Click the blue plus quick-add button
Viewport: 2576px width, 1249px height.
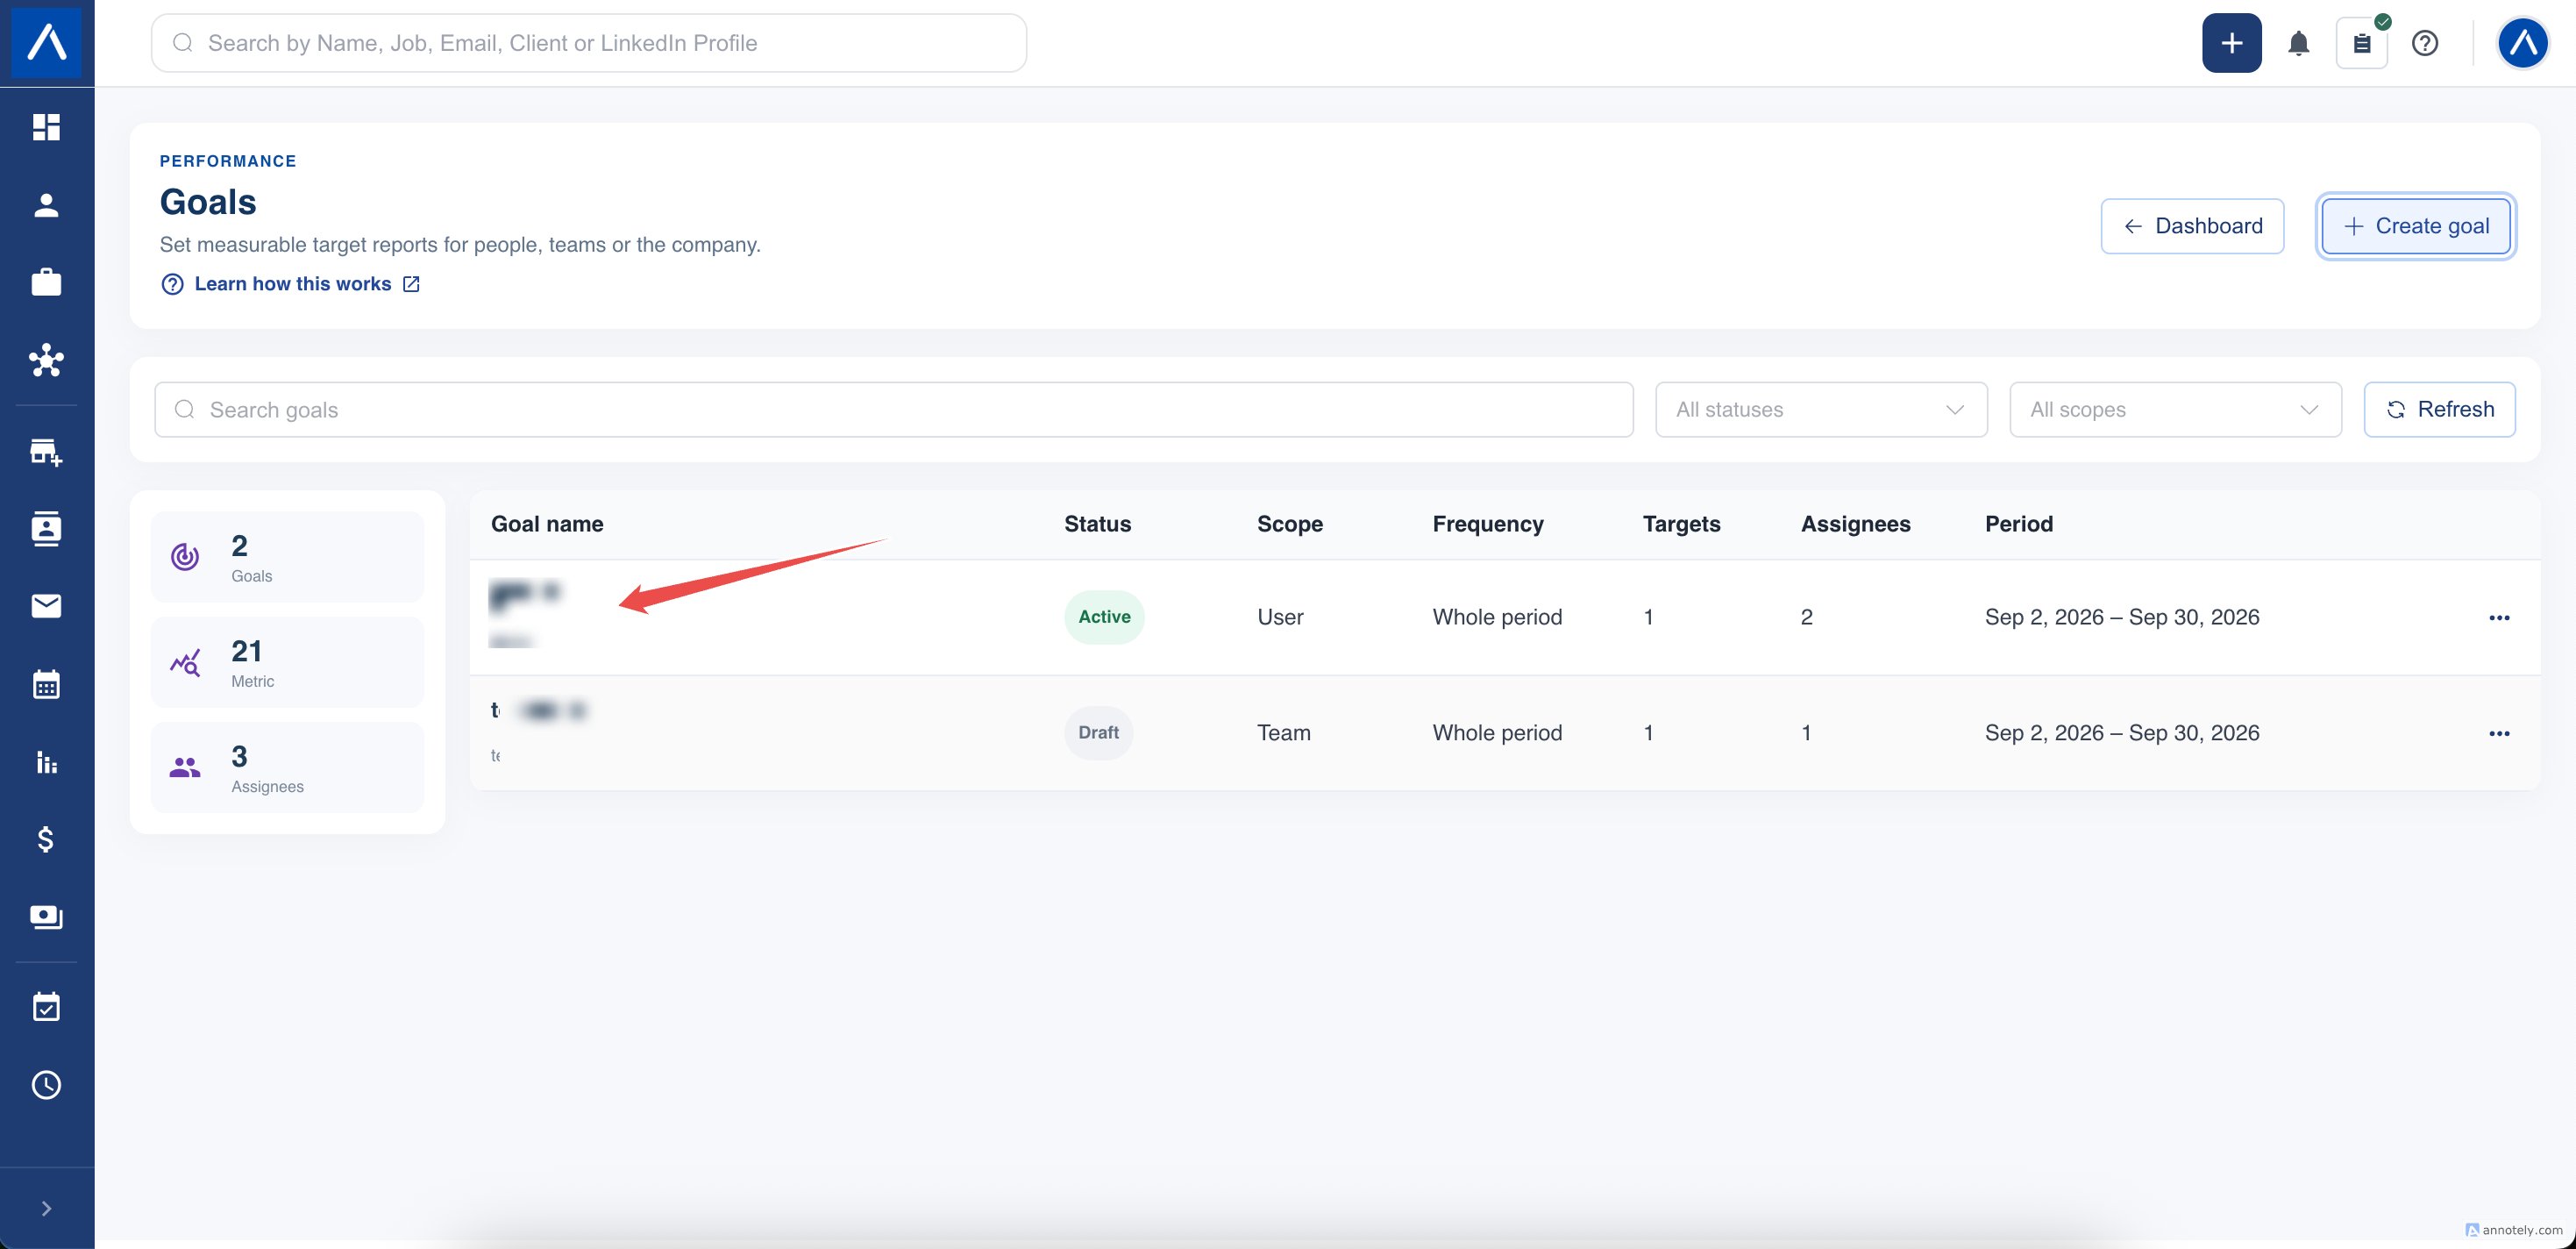pyautogui.click(x=2231, y=43)
